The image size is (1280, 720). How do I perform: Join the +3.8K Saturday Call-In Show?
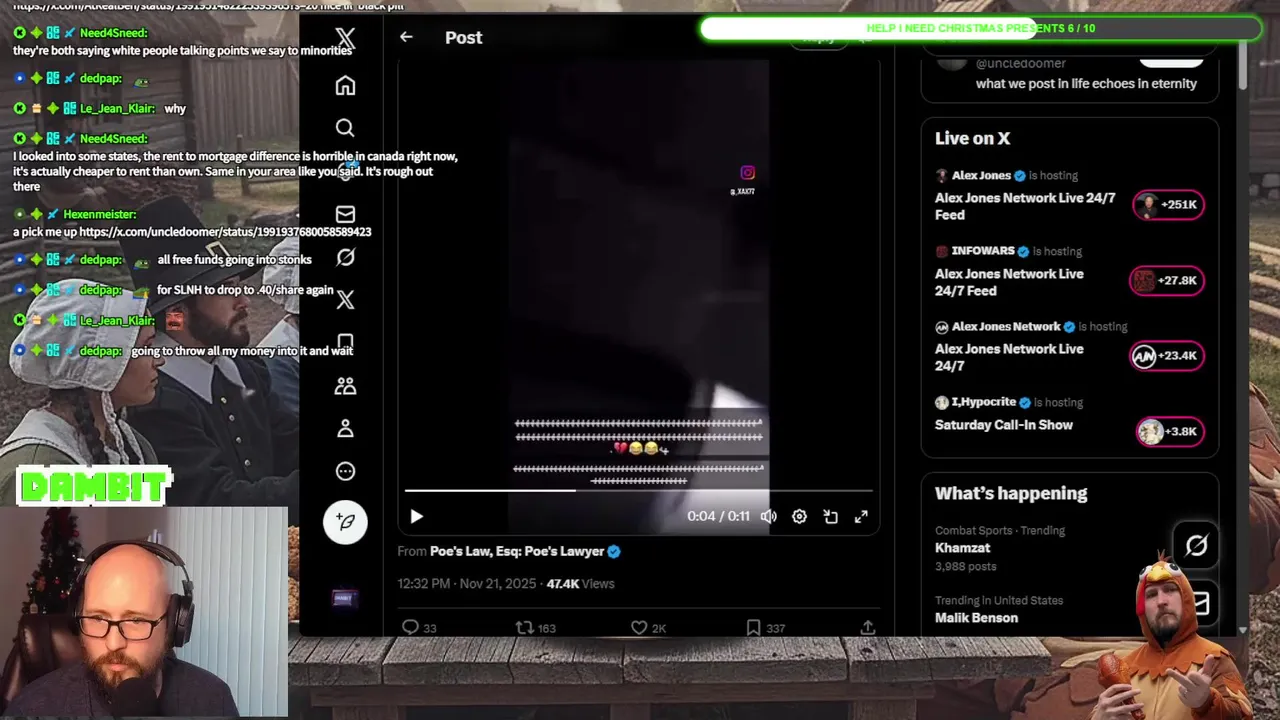(1170, 431)
